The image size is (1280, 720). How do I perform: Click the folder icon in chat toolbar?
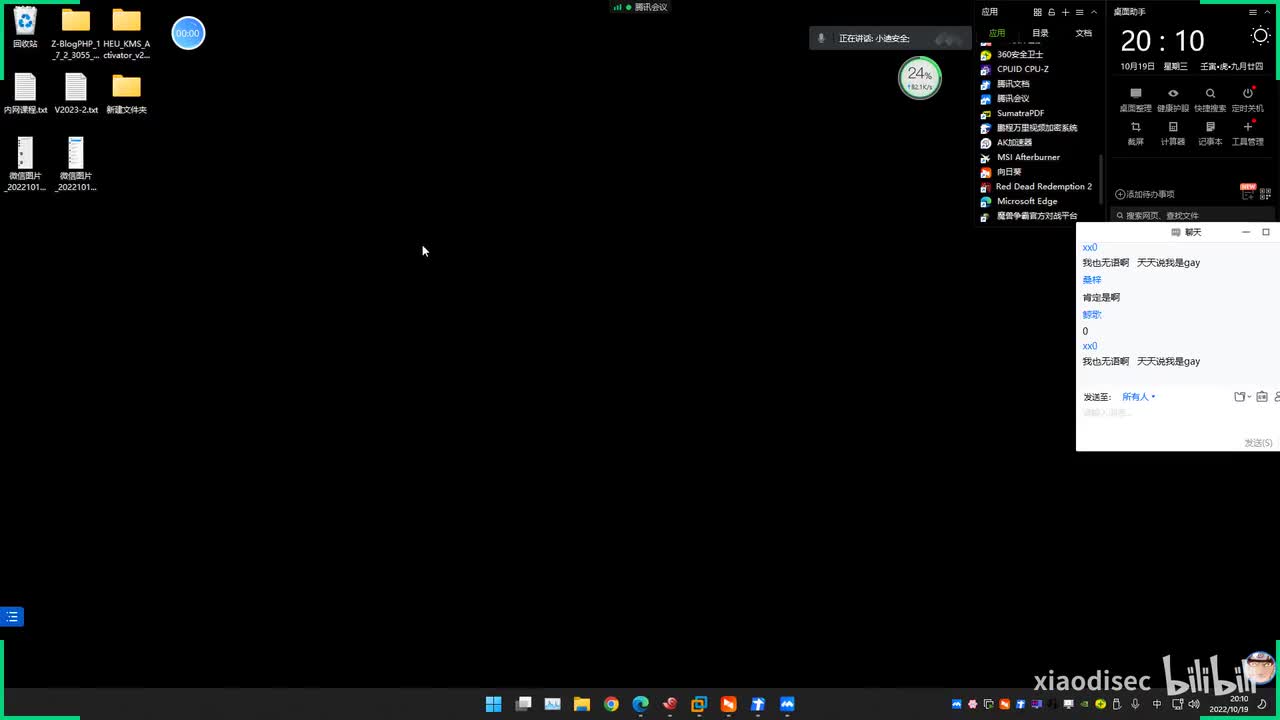[x=1241, y=397]
